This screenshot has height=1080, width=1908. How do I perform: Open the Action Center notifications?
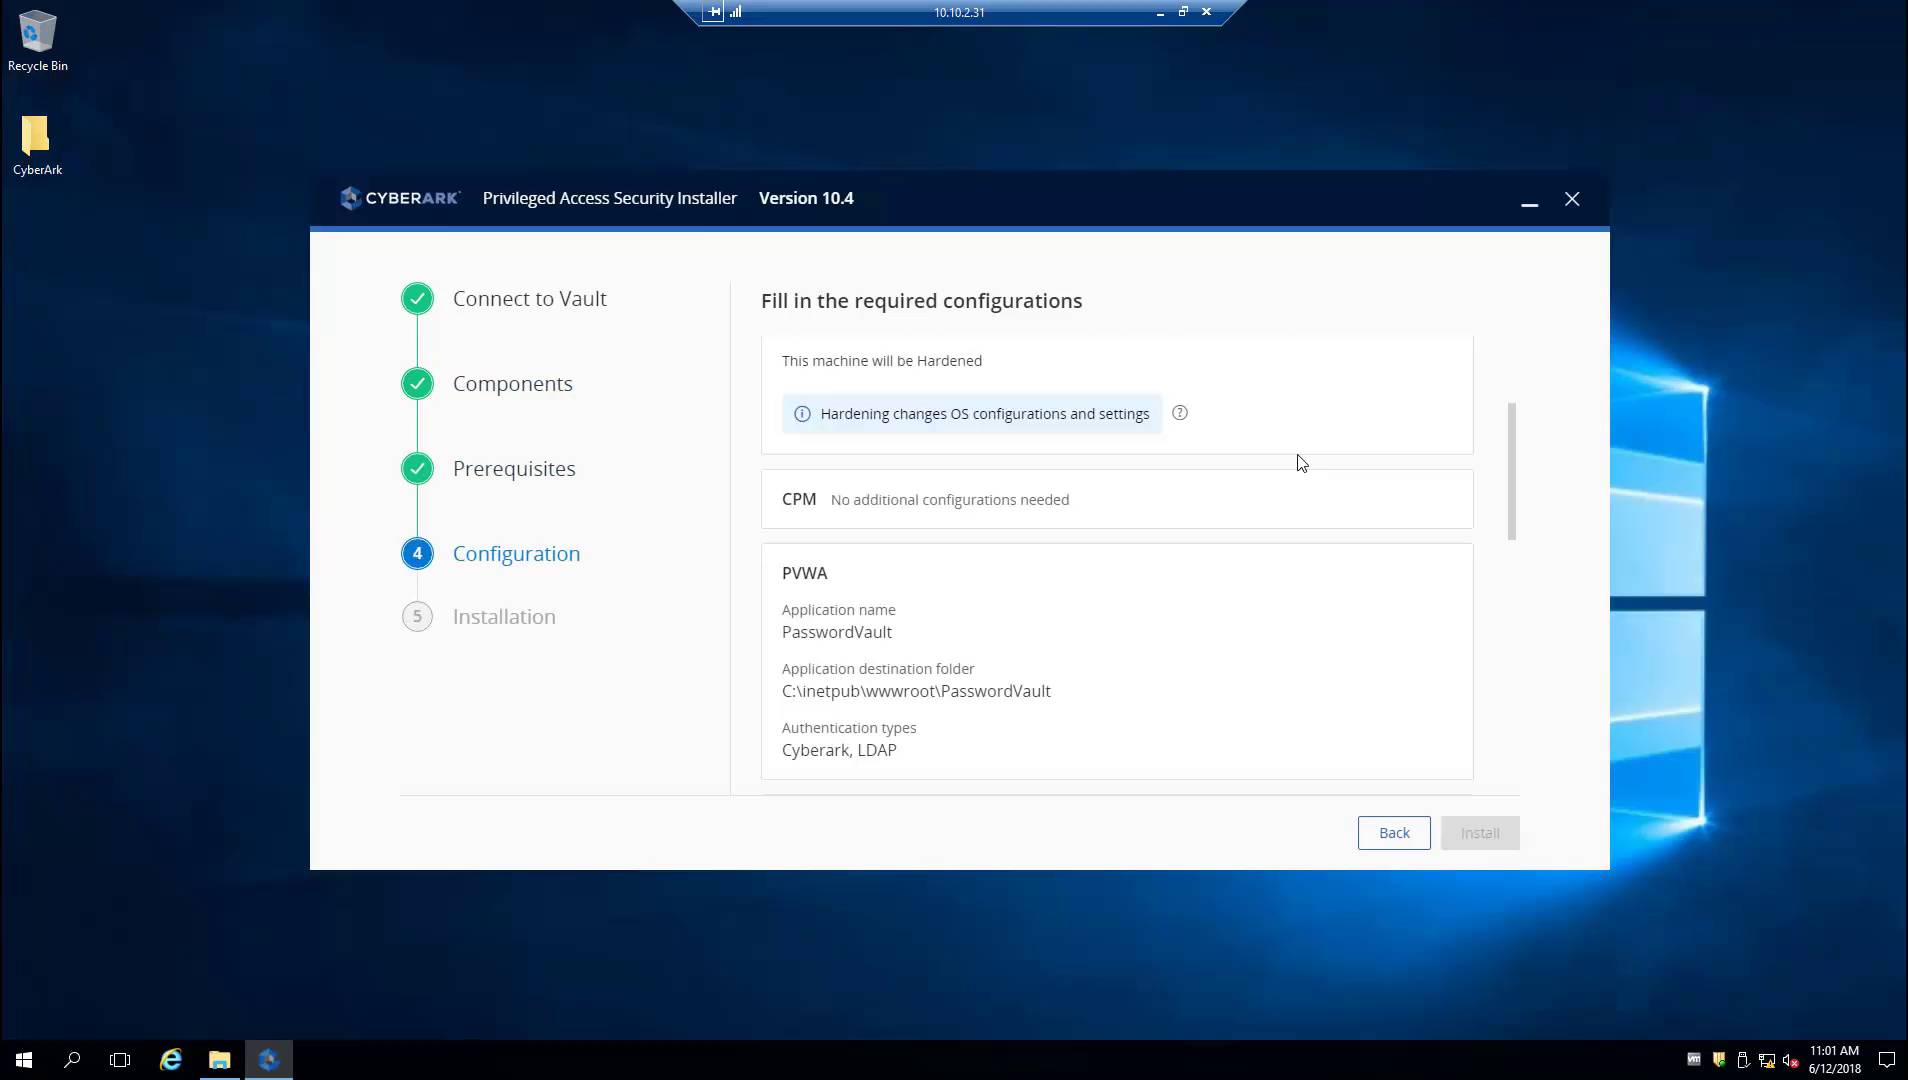[x=1886, y=1060]
